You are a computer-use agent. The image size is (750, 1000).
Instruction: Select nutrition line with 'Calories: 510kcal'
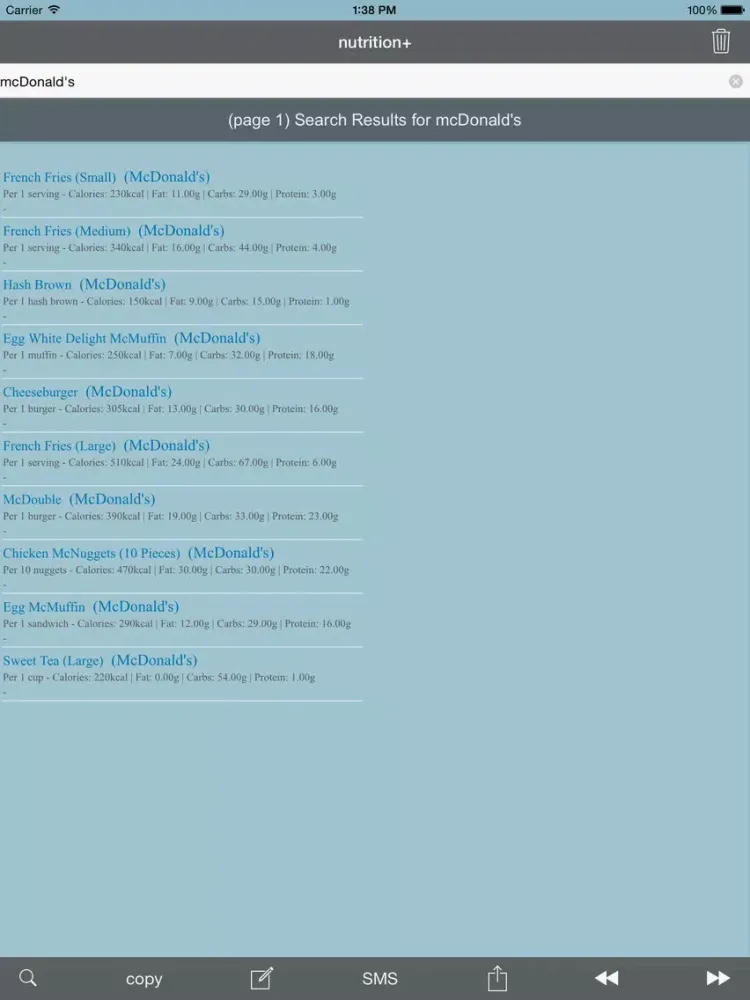coord(170,462)
